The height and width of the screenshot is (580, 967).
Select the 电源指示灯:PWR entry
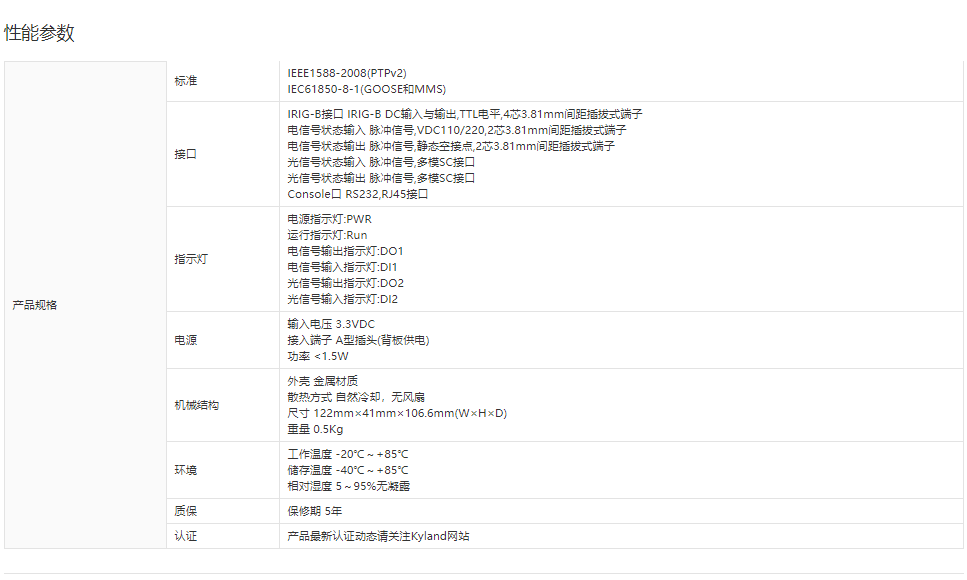[x=329, y=219]
